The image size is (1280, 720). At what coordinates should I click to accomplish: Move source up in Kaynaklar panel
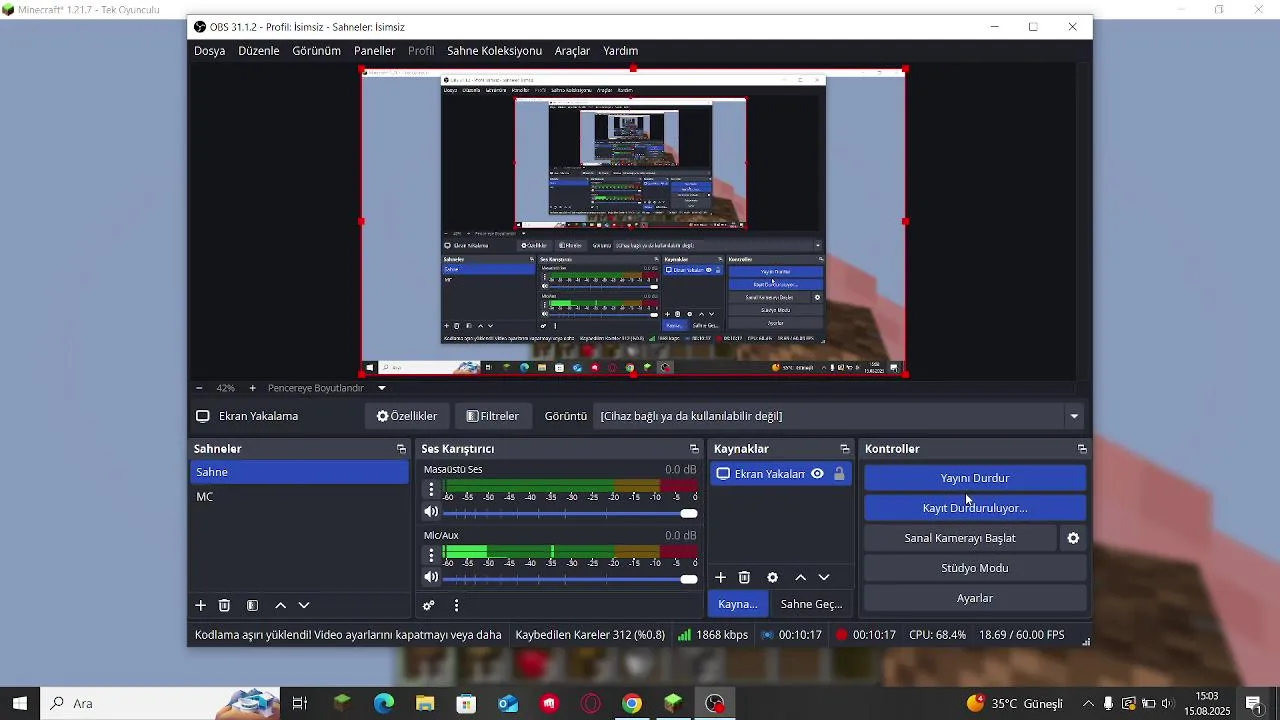[x=800, y=577]
